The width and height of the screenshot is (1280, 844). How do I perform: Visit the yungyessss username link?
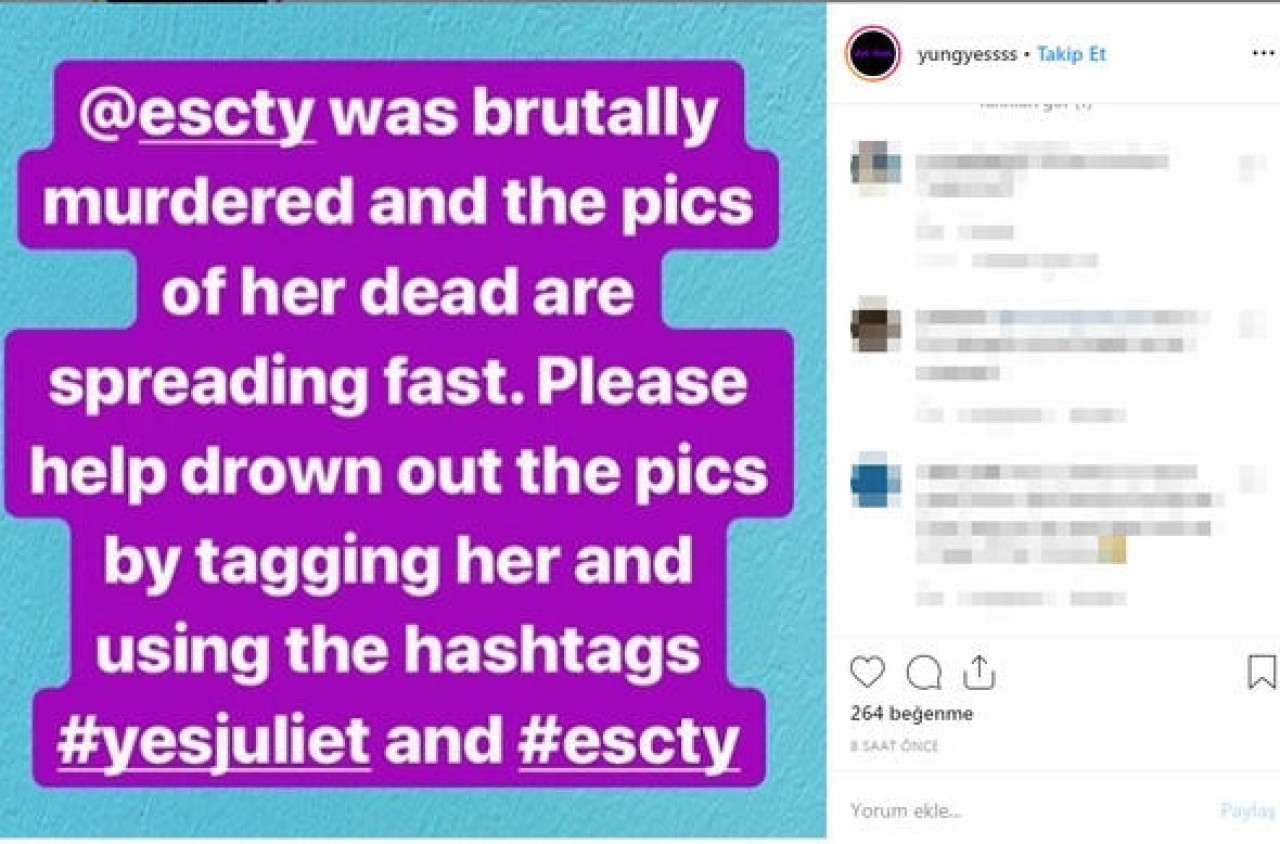point(966,54)
